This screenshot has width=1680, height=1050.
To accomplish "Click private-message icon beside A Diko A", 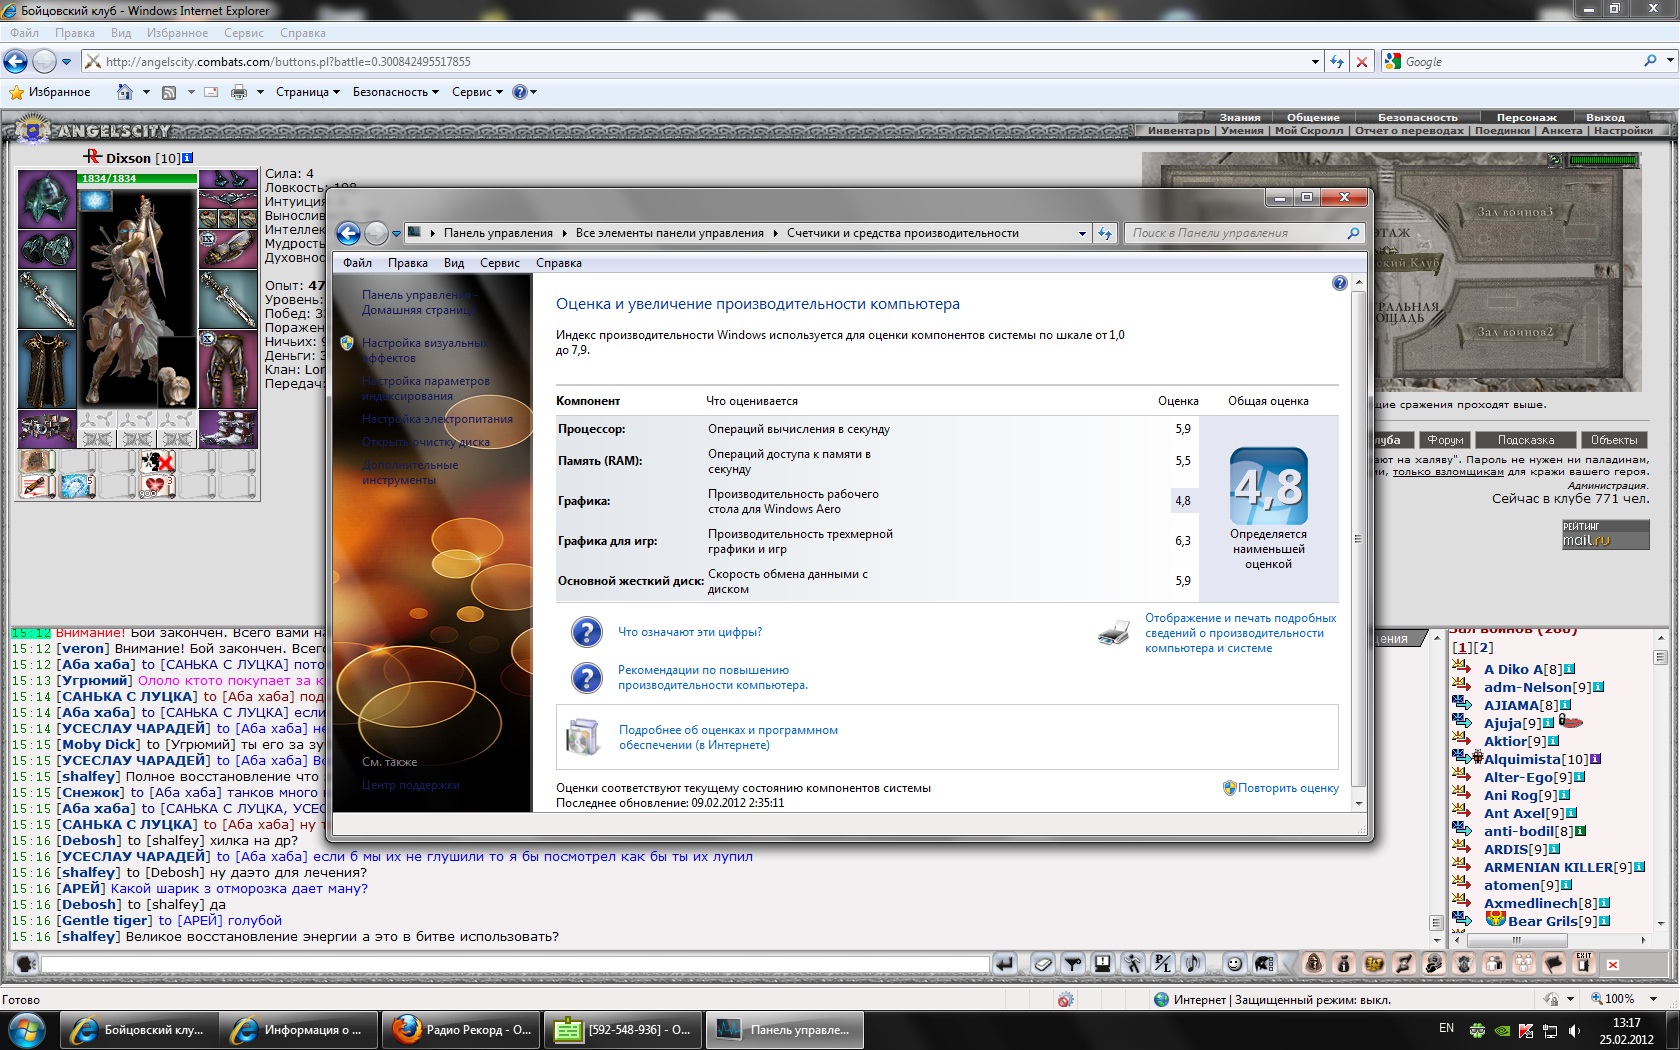I will [x=1461, y=668].
